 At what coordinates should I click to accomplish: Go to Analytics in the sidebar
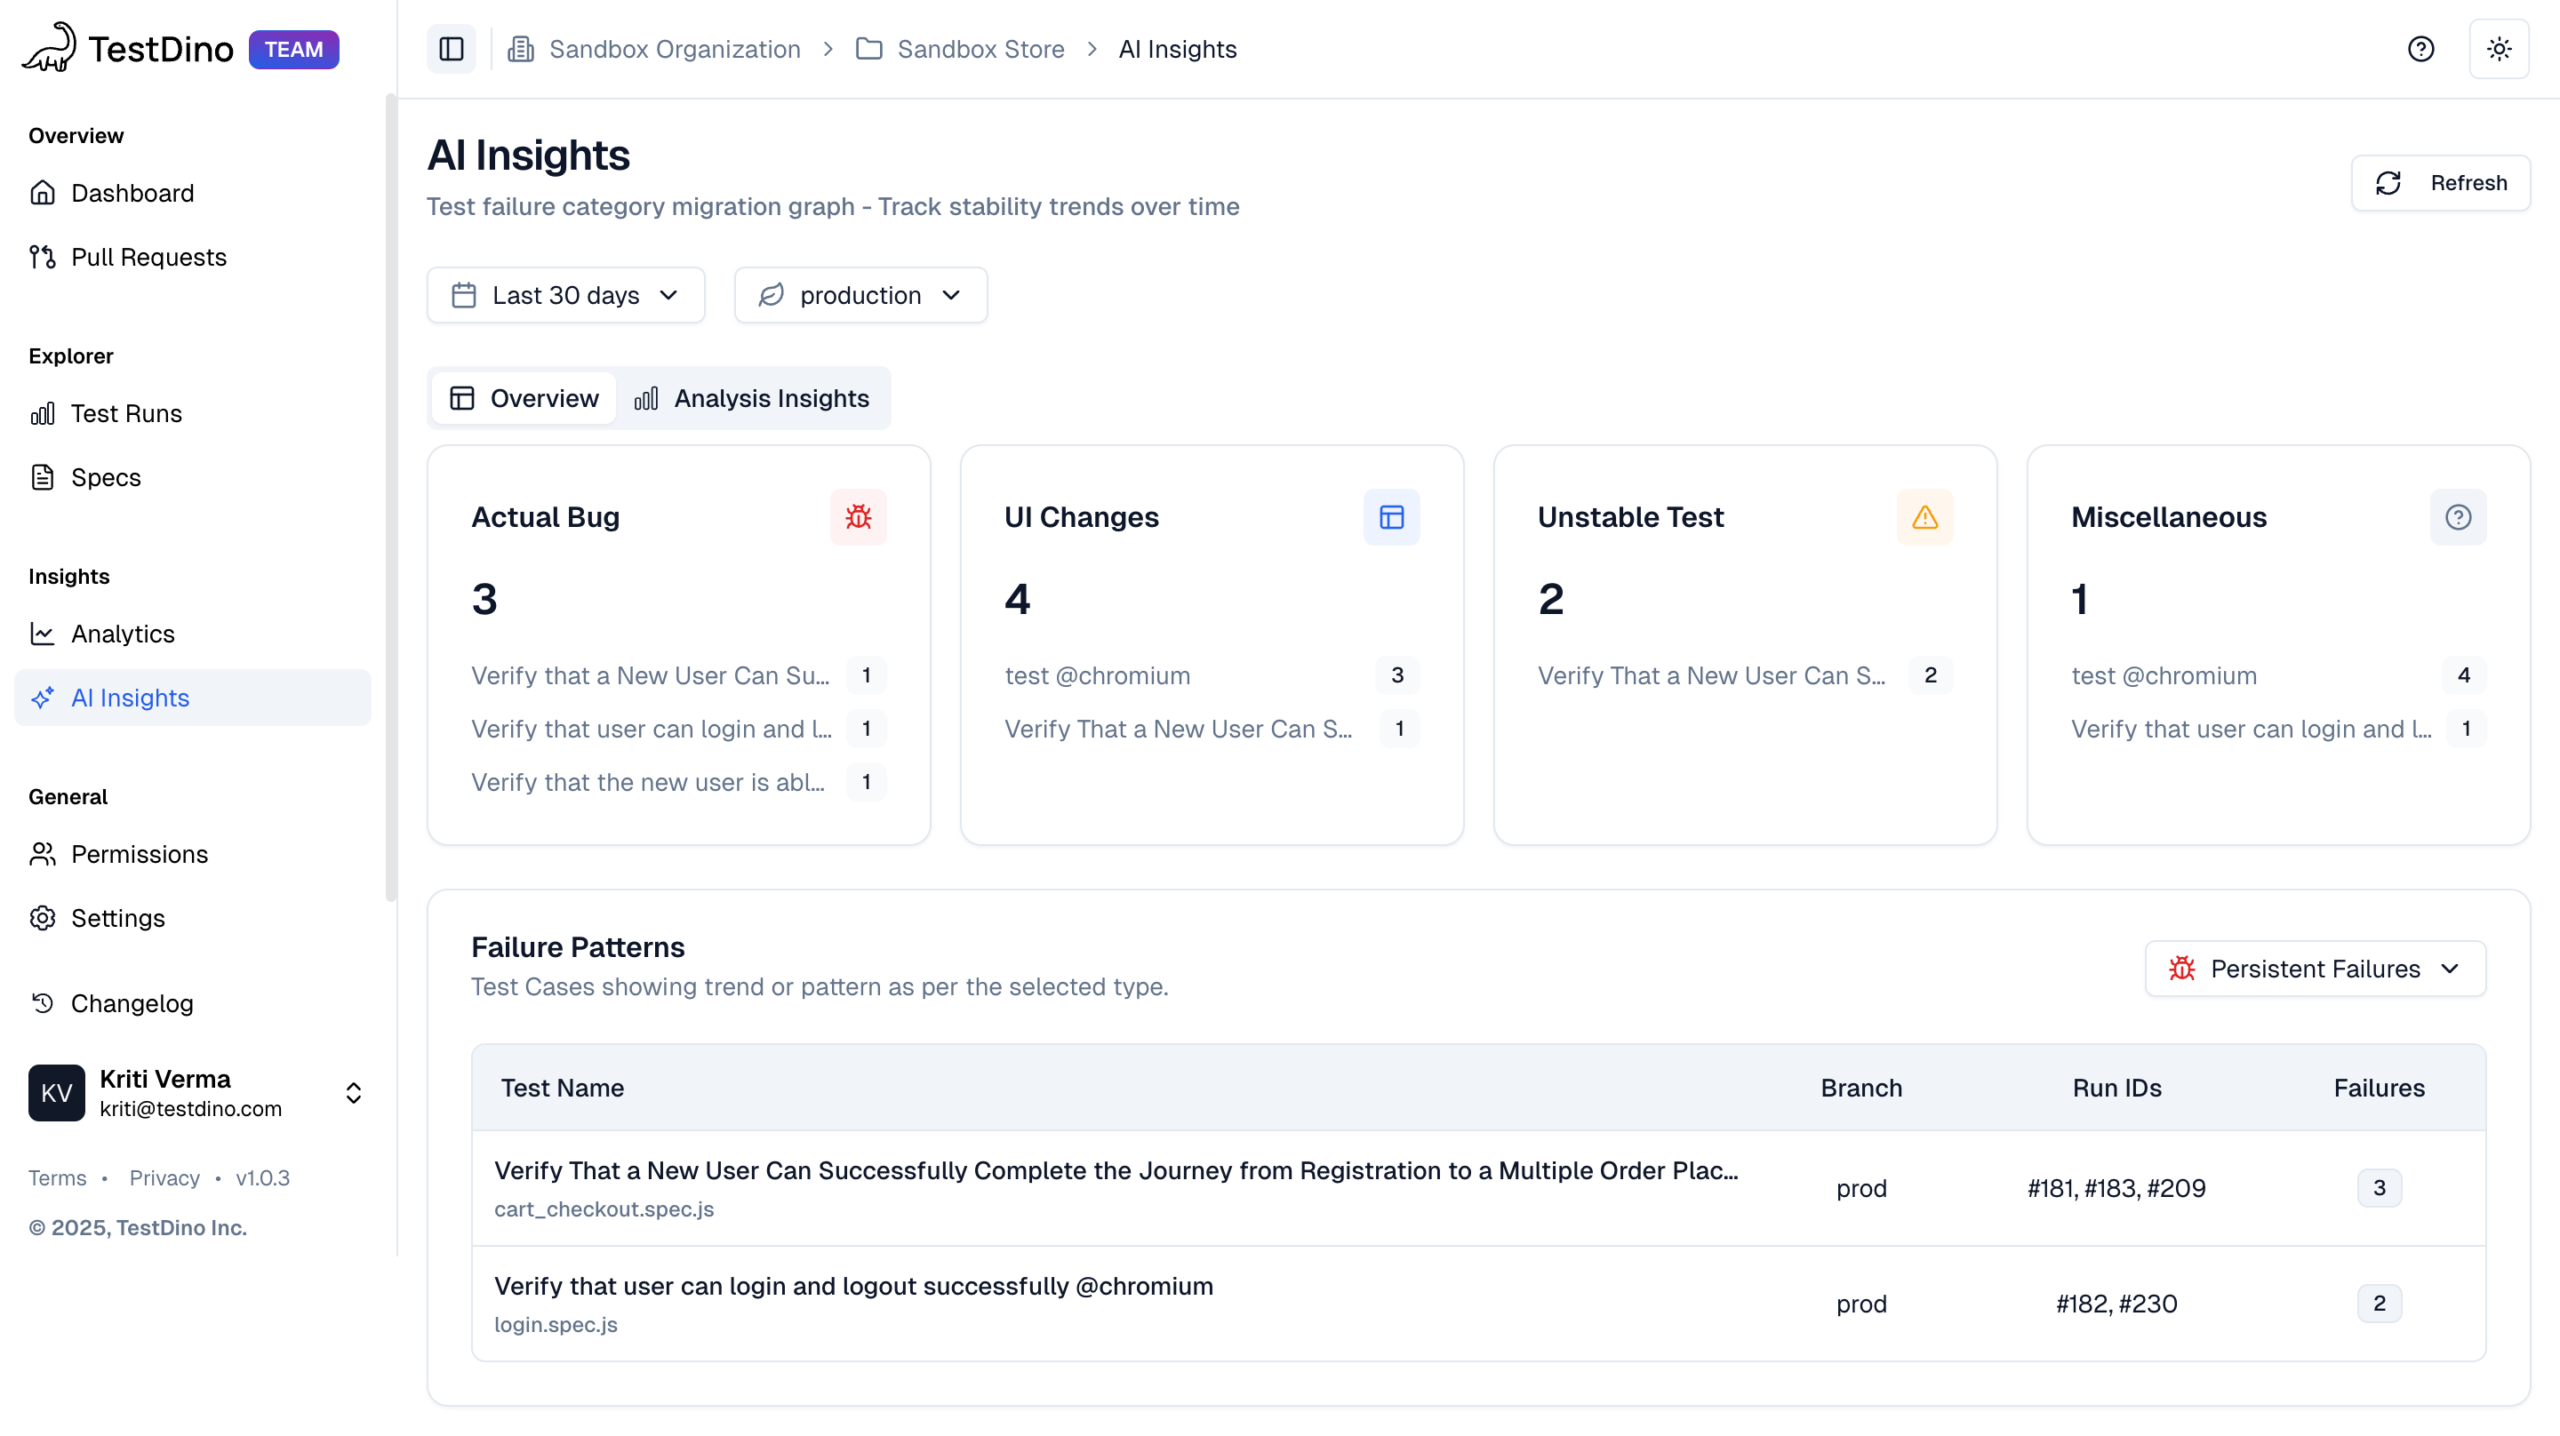tap(122, 633)
